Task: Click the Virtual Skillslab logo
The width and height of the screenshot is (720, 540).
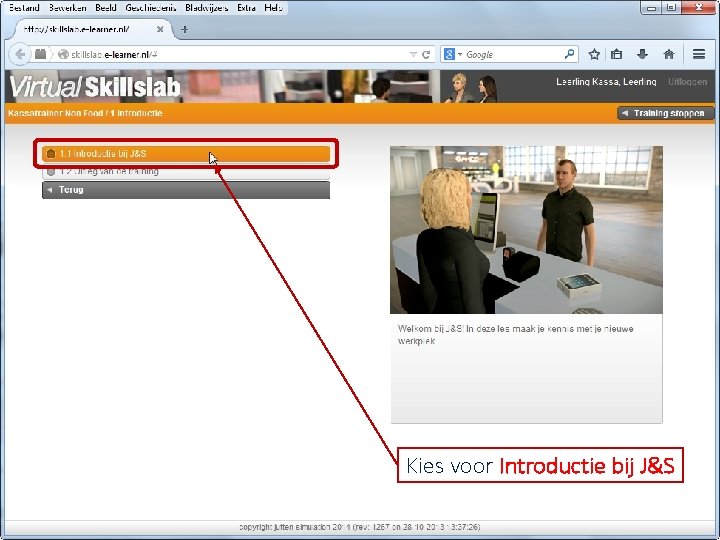Action: 95,86
